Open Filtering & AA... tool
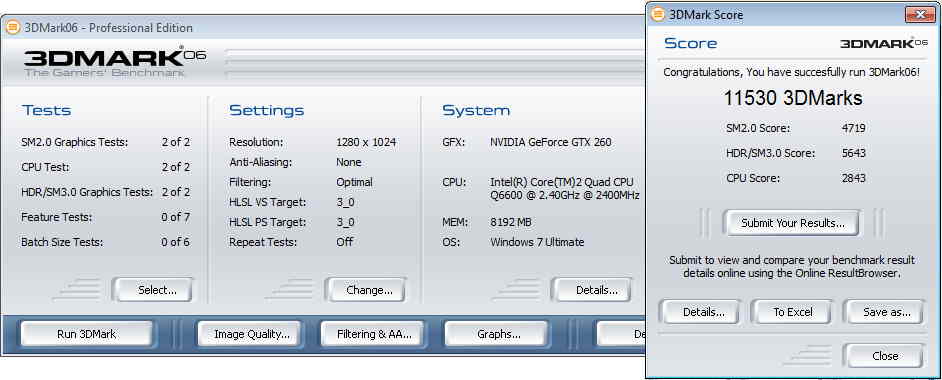Viewport: 942px width, 380px height. click(374, 334)
